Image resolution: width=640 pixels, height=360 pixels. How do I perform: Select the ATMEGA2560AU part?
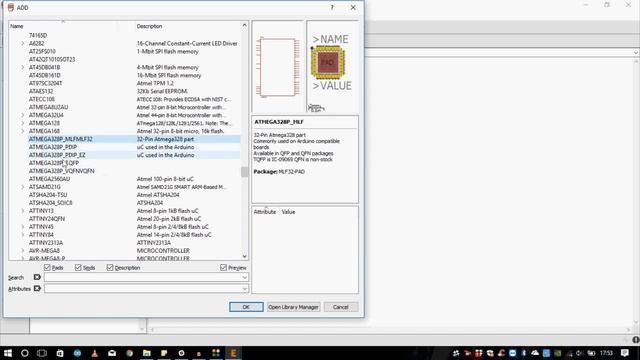49,179
